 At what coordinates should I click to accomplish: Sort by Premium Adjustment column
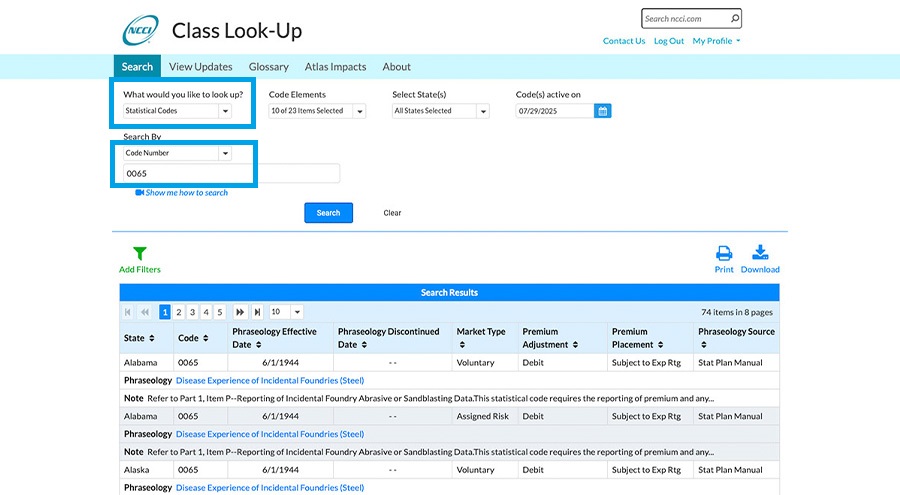pos(575,345)
